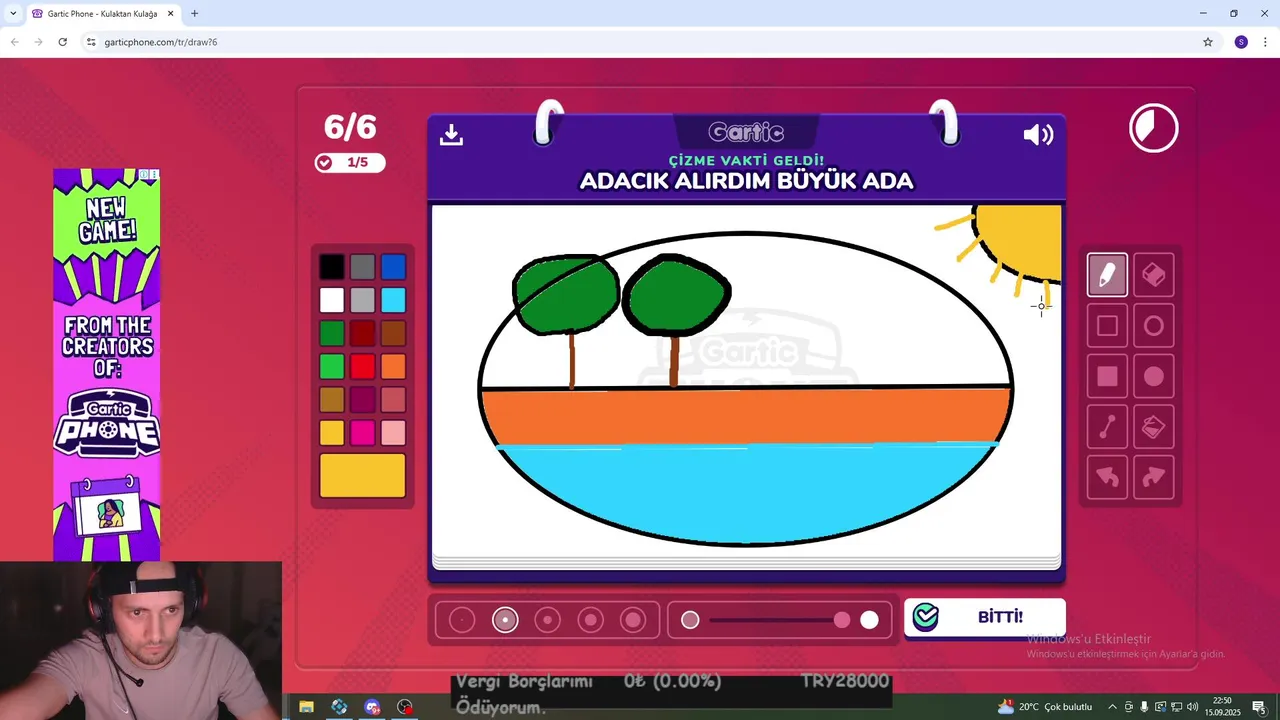Viewport: 1280px width, 720px height.
Task: Select the smallest brush size
Action: [x=461, y=620]
